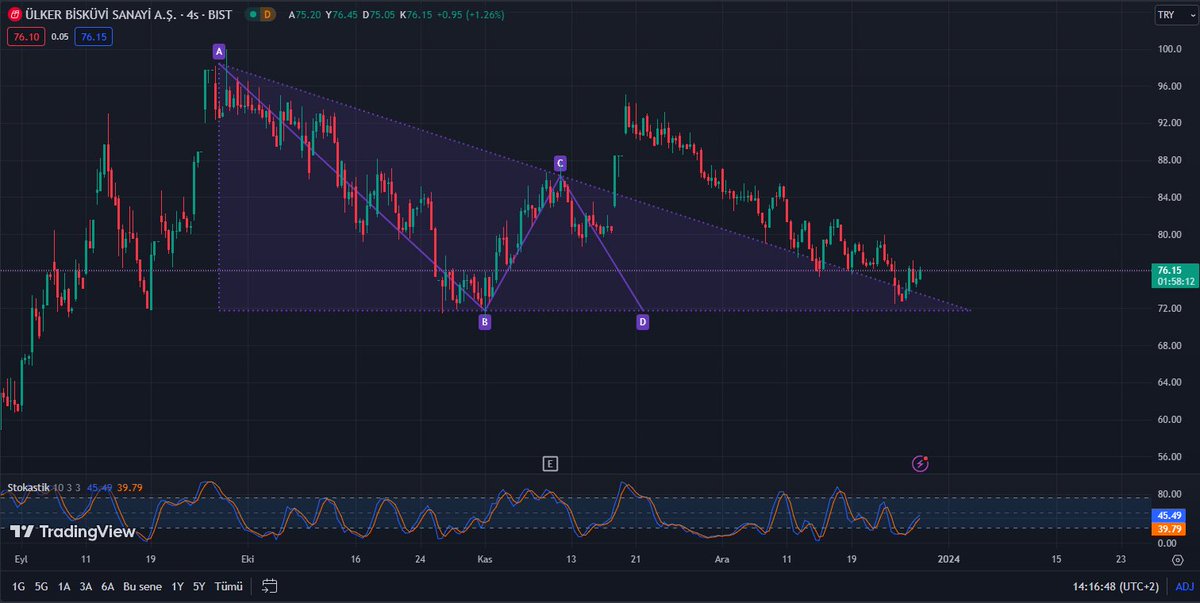Image resolution: width=1200 pixels, height=603 pixels.
Task: Click the +0.95 (+1.26%) change value
Action: (x=470, y=15)
